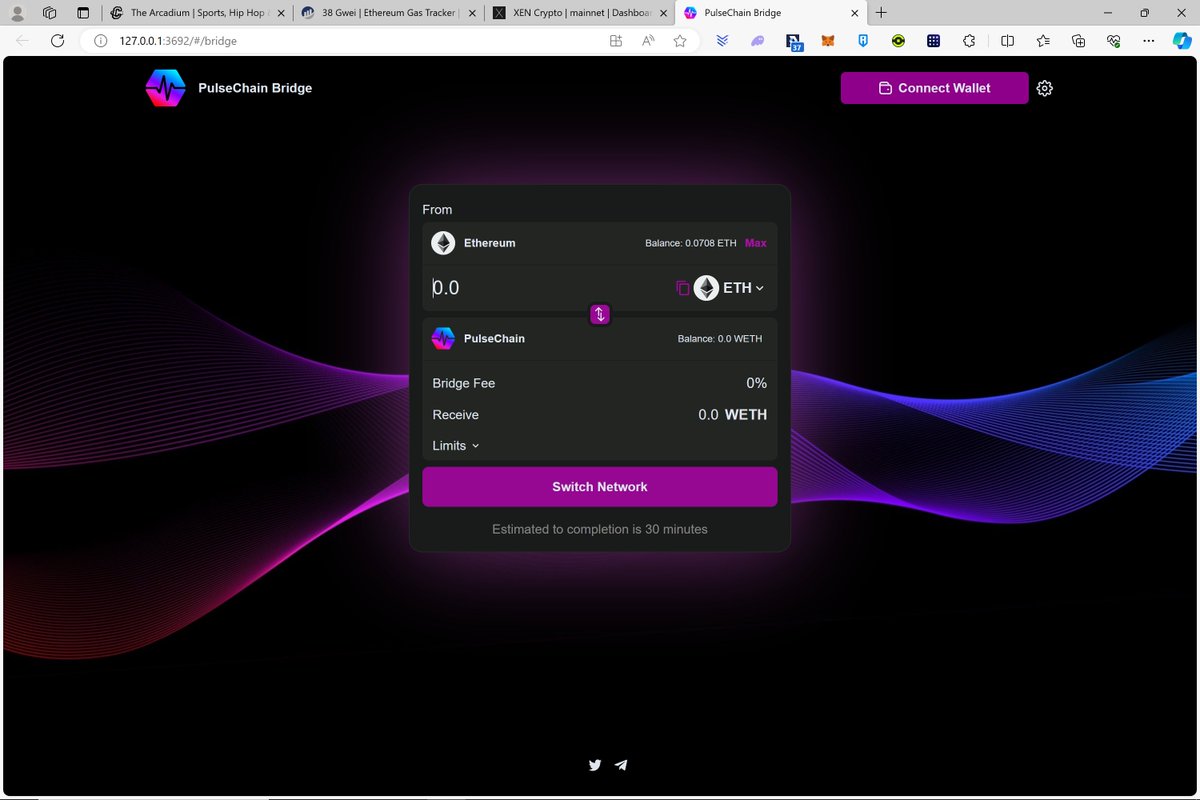Click the swap direction arrows icon
The width and height of the screenshot is (1200, 800).
tap(600, 314)
